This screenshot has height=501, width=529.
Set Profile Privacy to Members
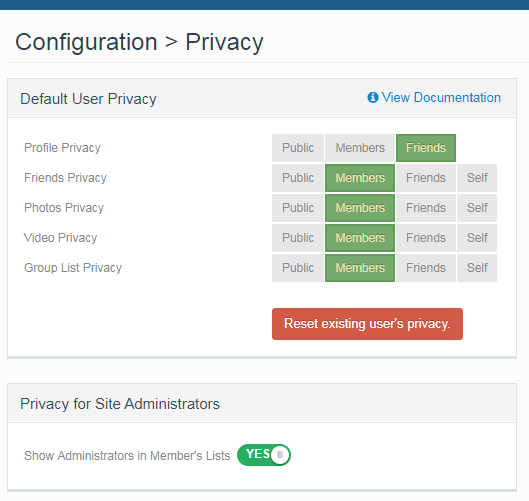click(360, 148)
